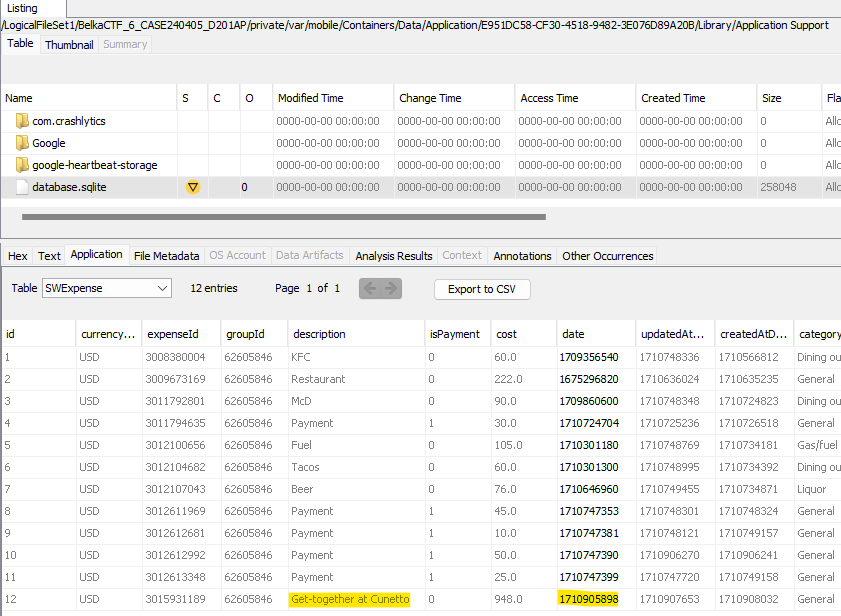Click the C comment column header
The image size is (841, 616).
(x=224, y=98)
